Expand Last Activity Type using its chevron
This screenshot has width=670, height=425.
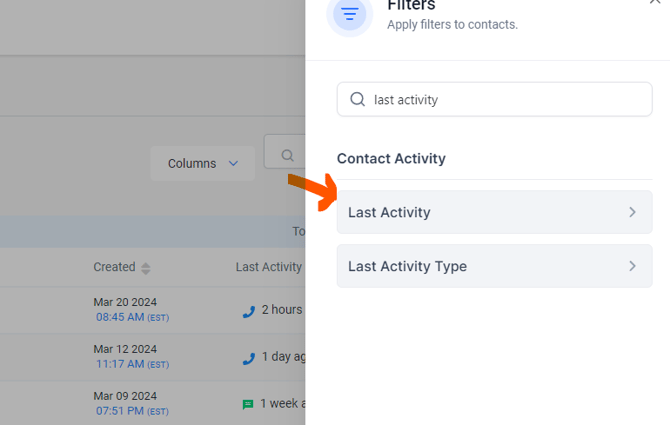tap(632, 266)
